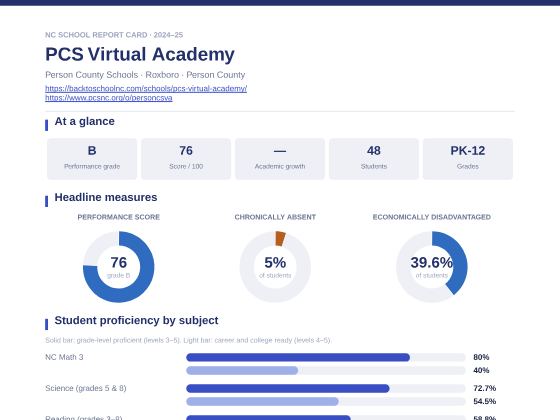This screenshot has width=560, height=420.
Task: Open the pcsnc.org personcsva link
Action: 109,98
